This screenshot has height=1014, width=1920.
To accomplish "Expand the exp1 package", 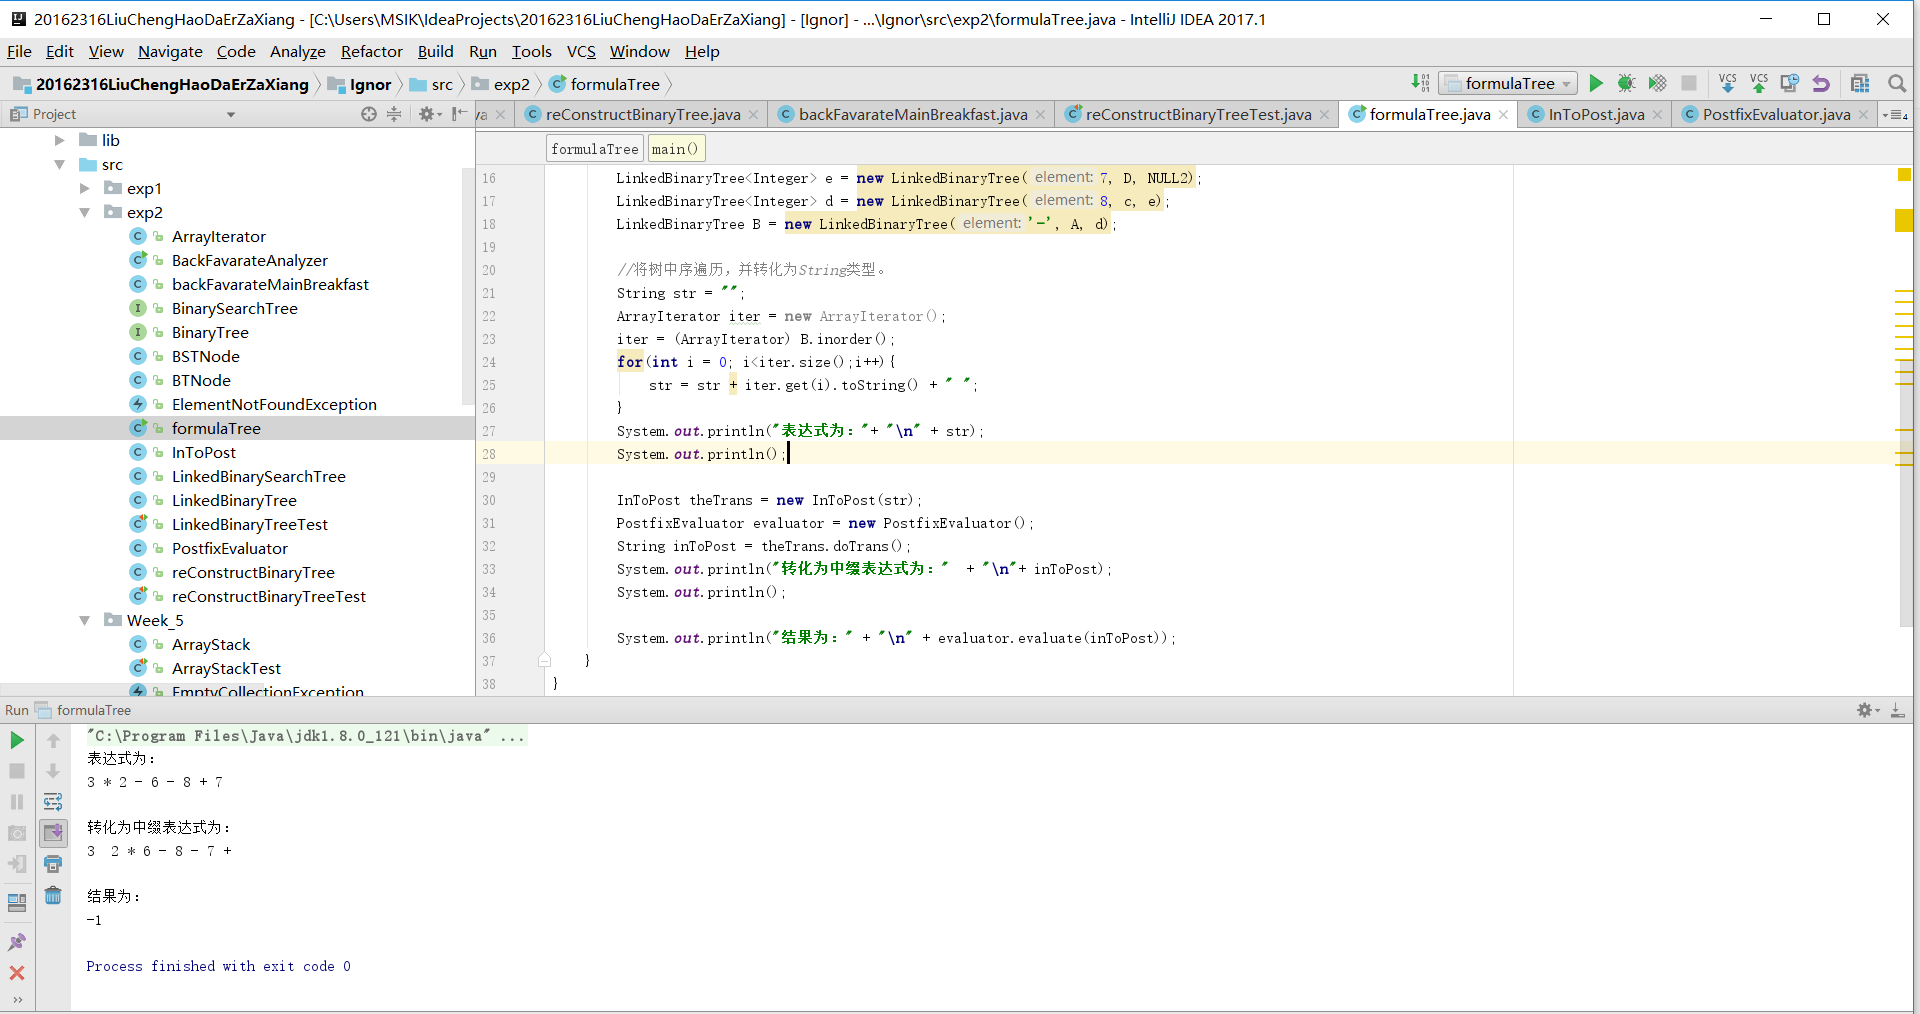I will click(85, 188).
